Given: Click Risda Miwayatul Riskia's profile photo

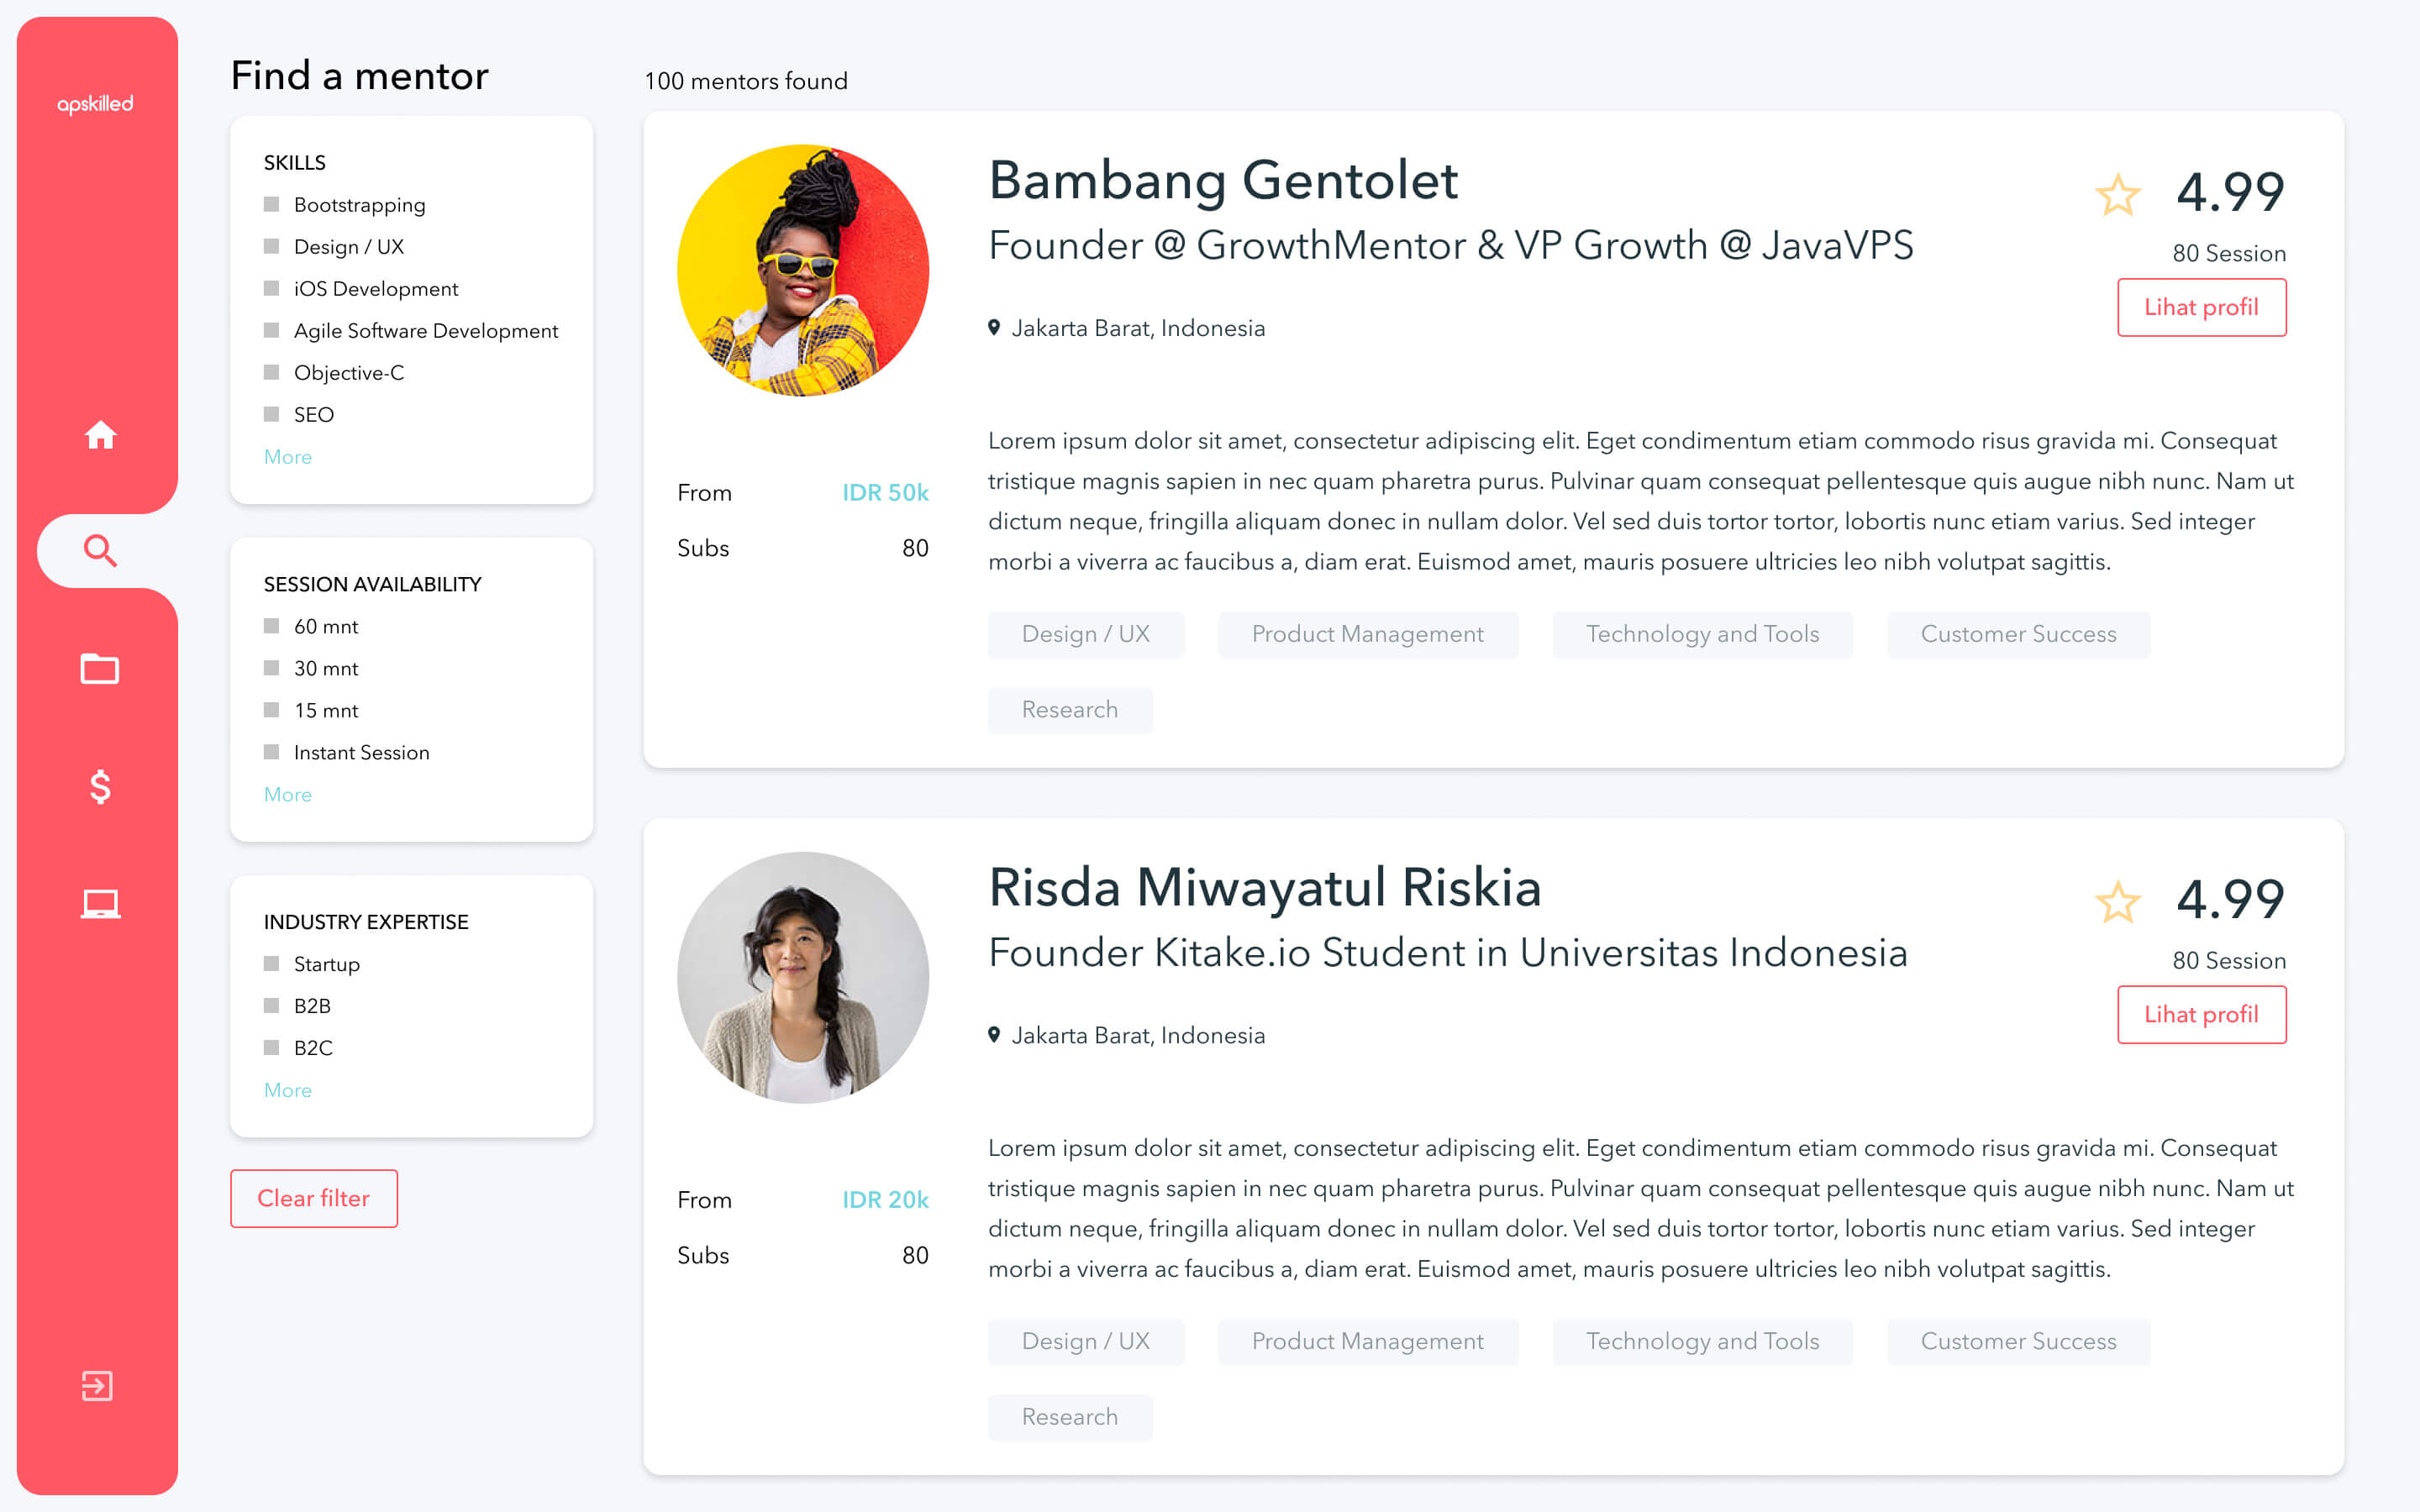Looking at the screenshot, I should [x=802, y=978].
